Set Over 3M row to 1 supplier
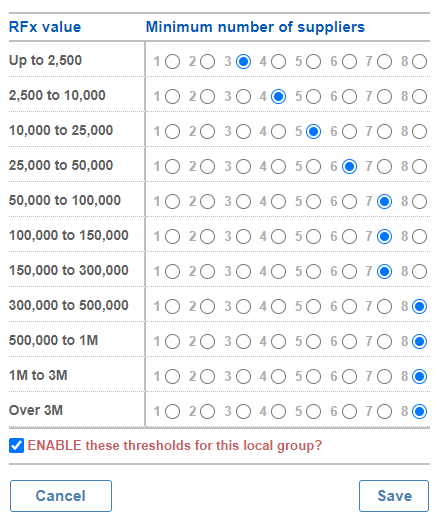This screenshot has width=437, height=521. (172, 412)
